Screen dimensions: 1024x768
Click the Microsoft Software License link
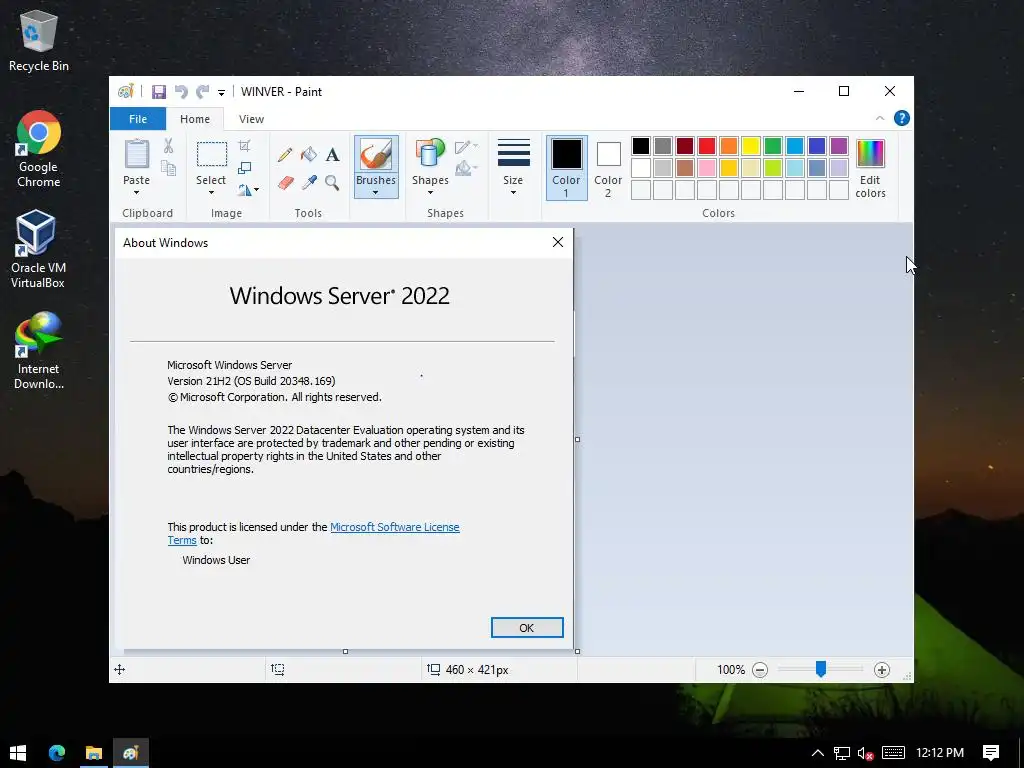coord(394,527)
